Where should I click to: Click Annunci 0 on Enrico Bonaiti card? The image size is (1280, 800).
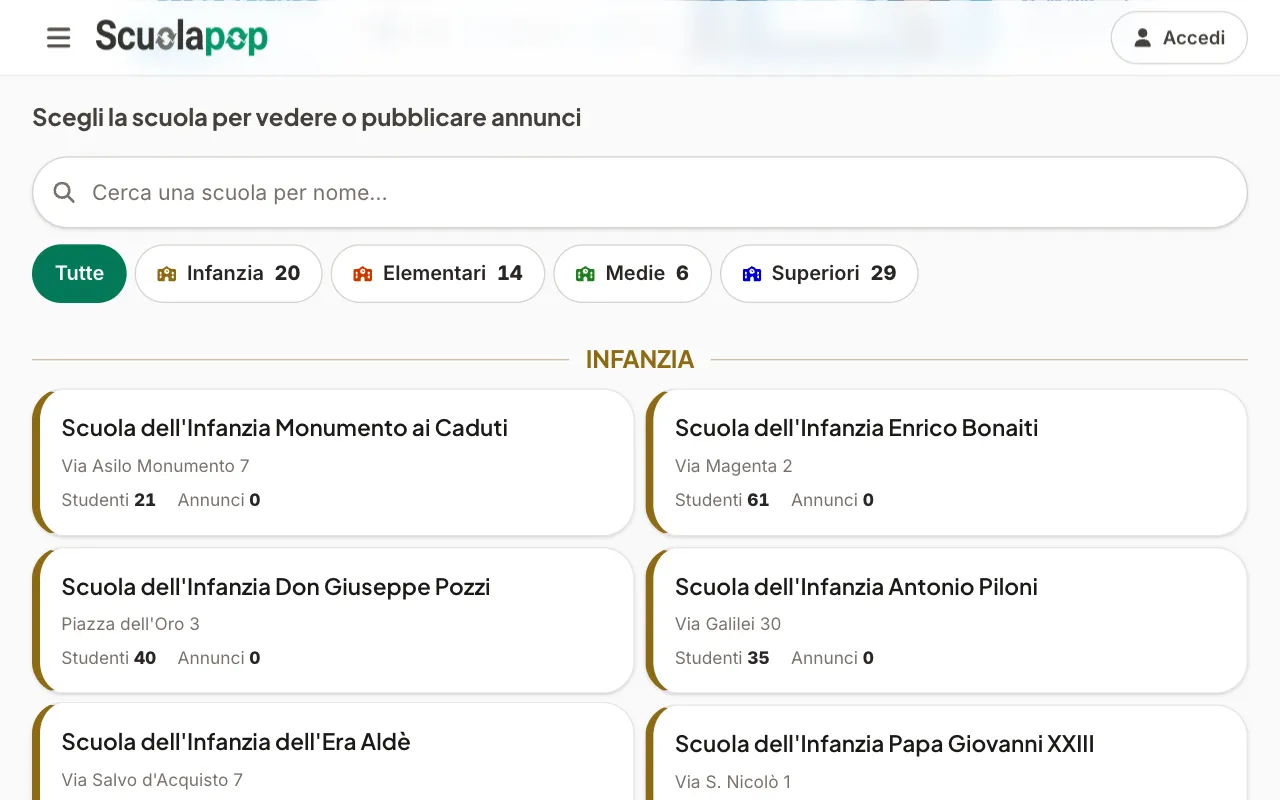tap(832, 500)
